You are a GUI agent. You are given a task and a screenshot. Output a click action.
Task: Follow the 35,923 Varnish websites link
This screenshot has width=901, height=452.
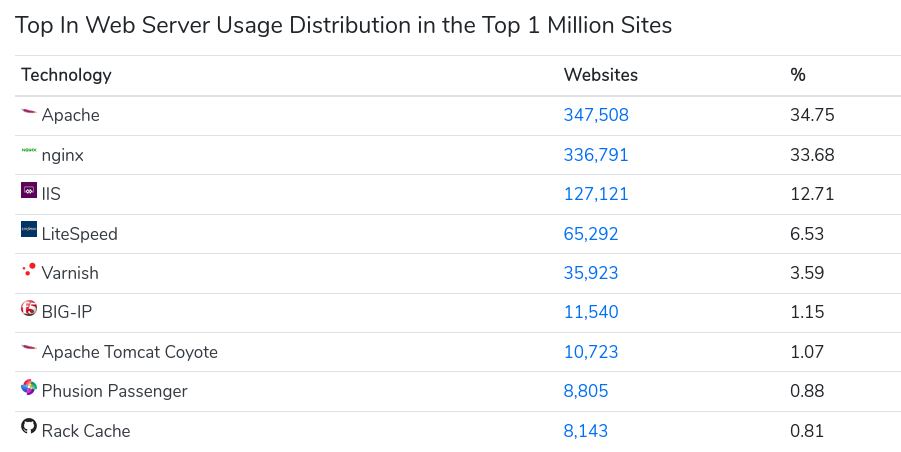pos(591,273)
